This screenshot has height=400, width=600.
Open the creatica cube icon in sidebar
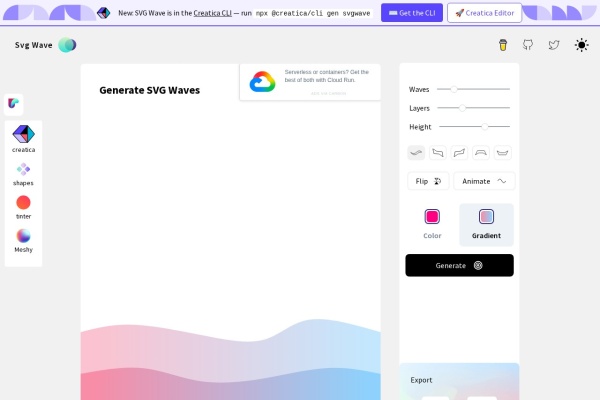click(x=23, y=134)
